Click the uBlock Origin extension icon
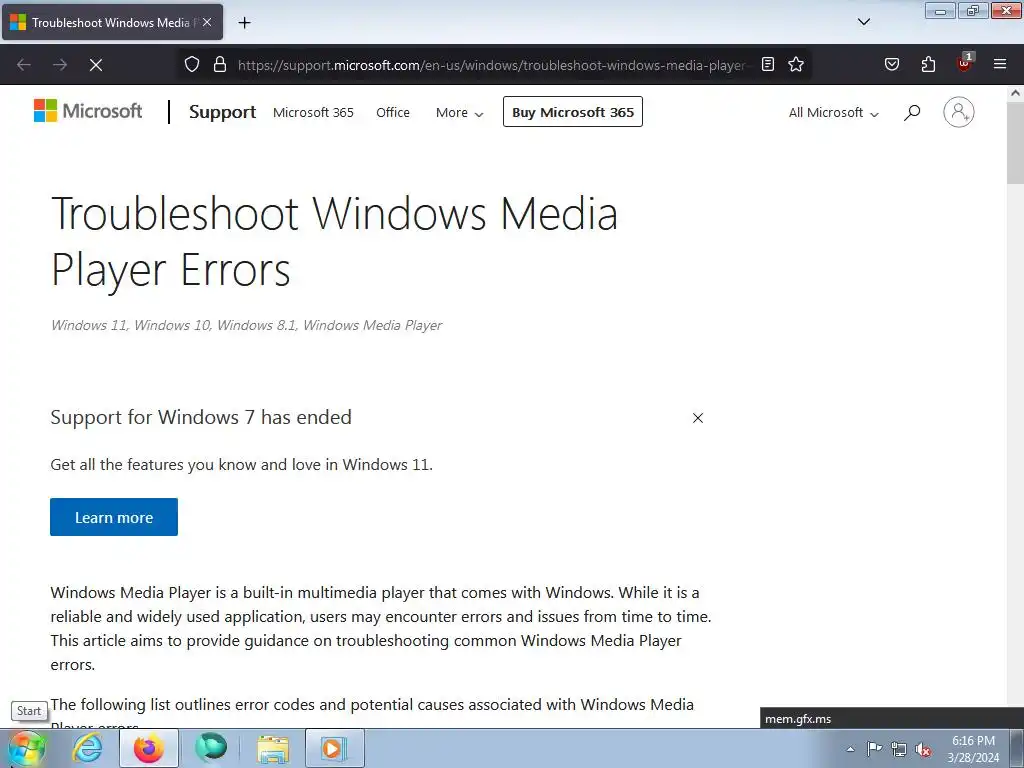 tap(965, 63)
